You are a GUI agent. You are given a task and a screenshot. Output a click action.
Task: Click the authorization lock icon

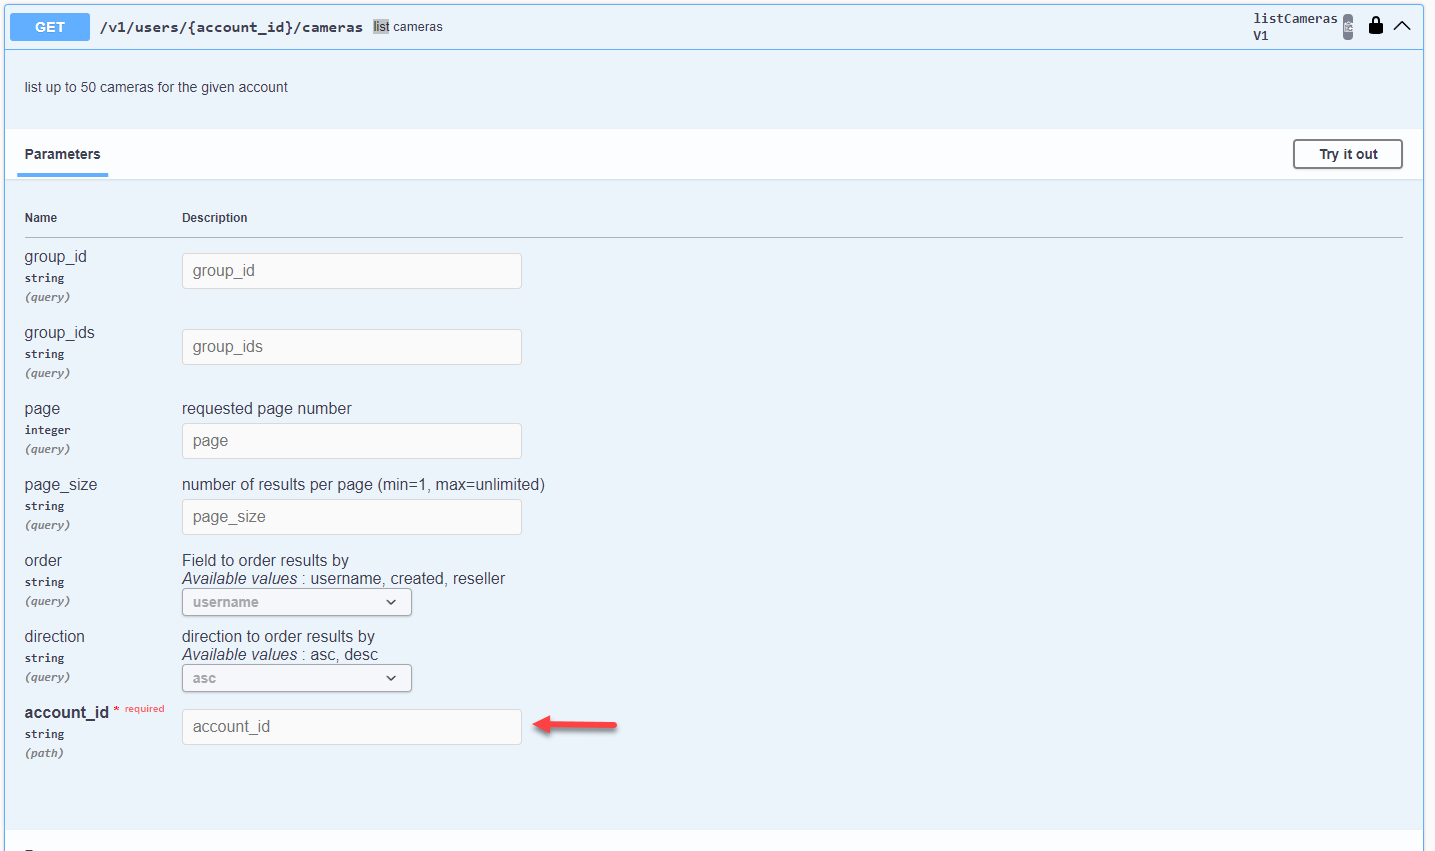[x=1376, y=26]
